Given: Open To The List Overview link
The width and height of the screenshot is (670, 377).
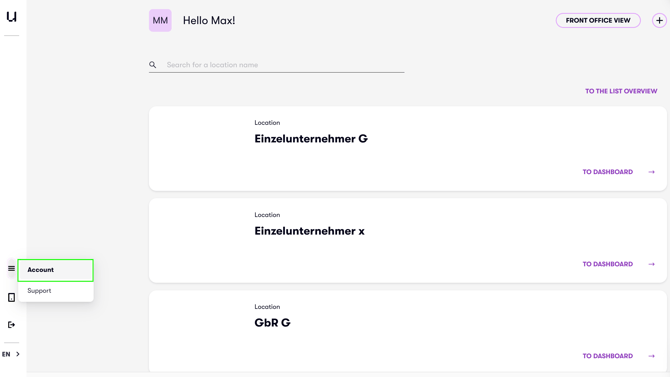Looking at the screenshot, I should pyautogui.click(x=621, y=91).
